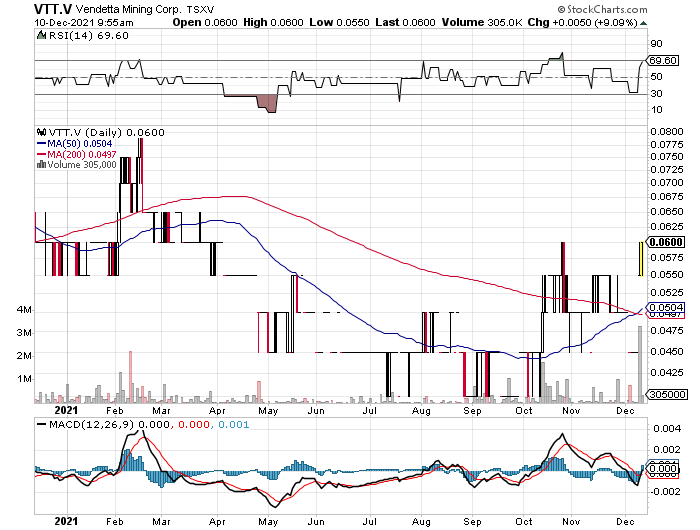Click the bold last price tag 0.0600

click(x=666, y=242)
